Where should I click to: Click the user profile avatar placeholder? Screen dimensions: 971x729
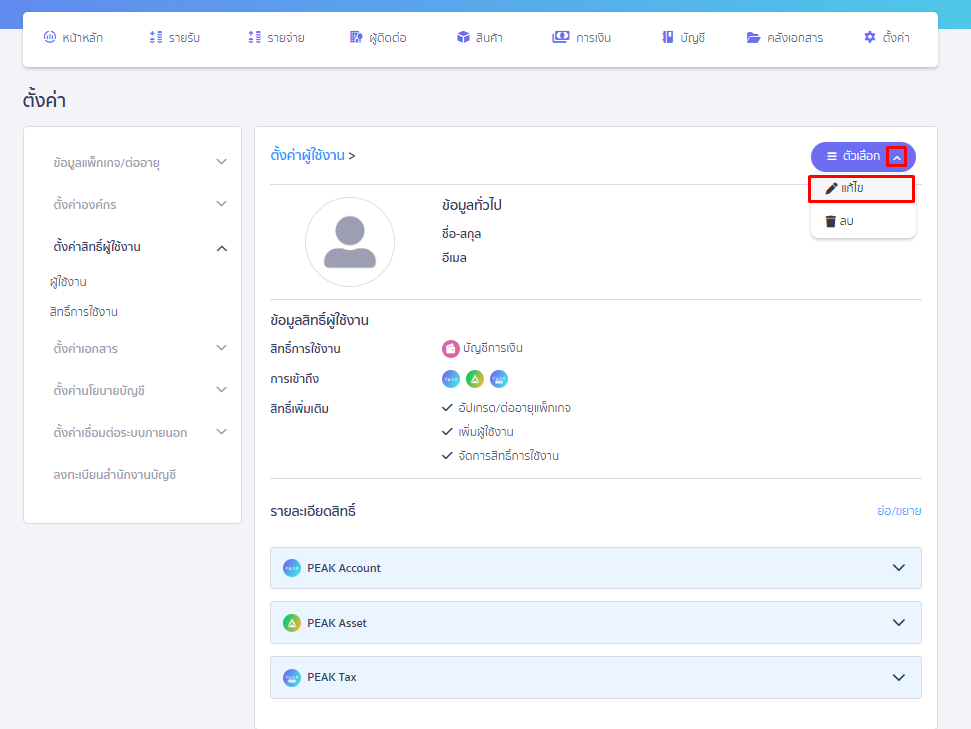click(349, 242)
